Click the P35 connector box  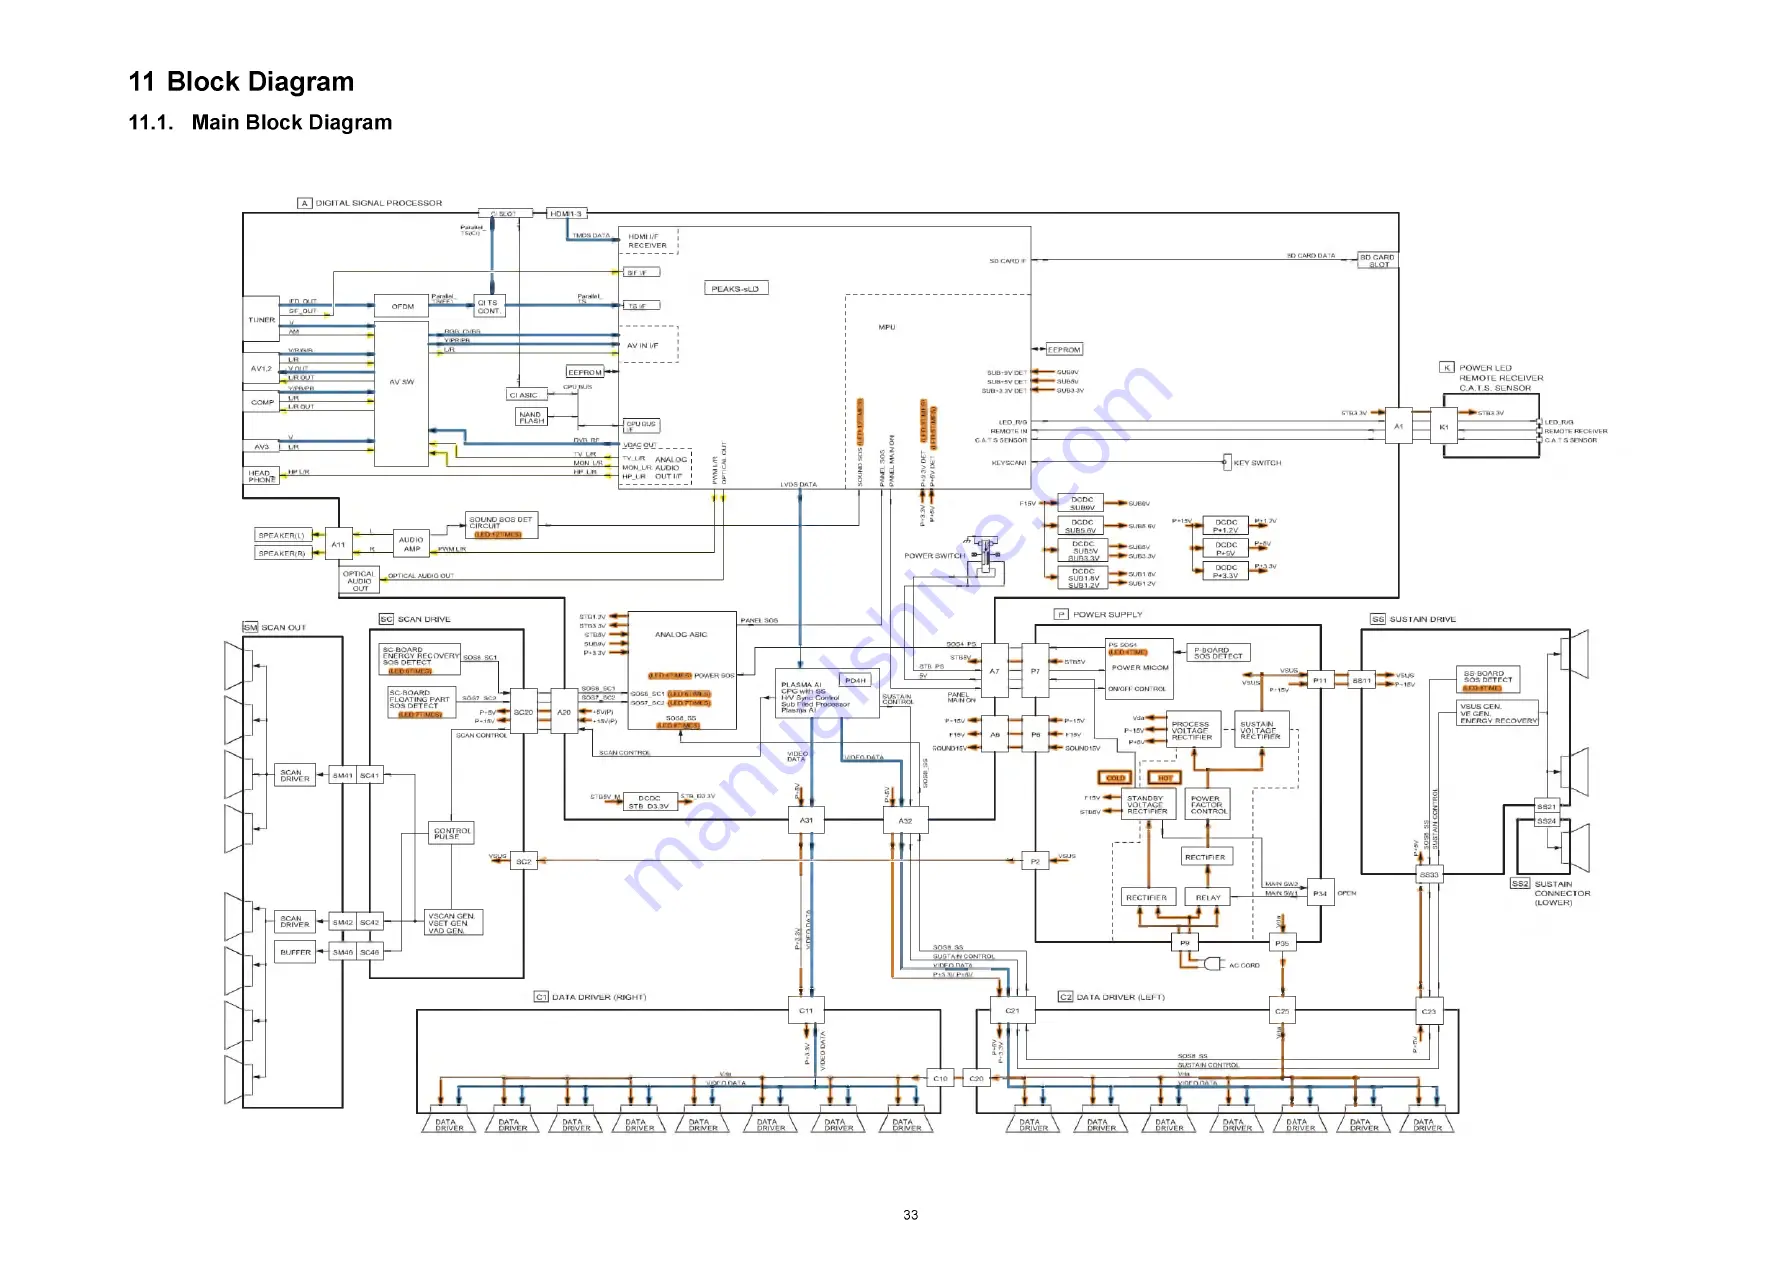[x=1282, y=943]
